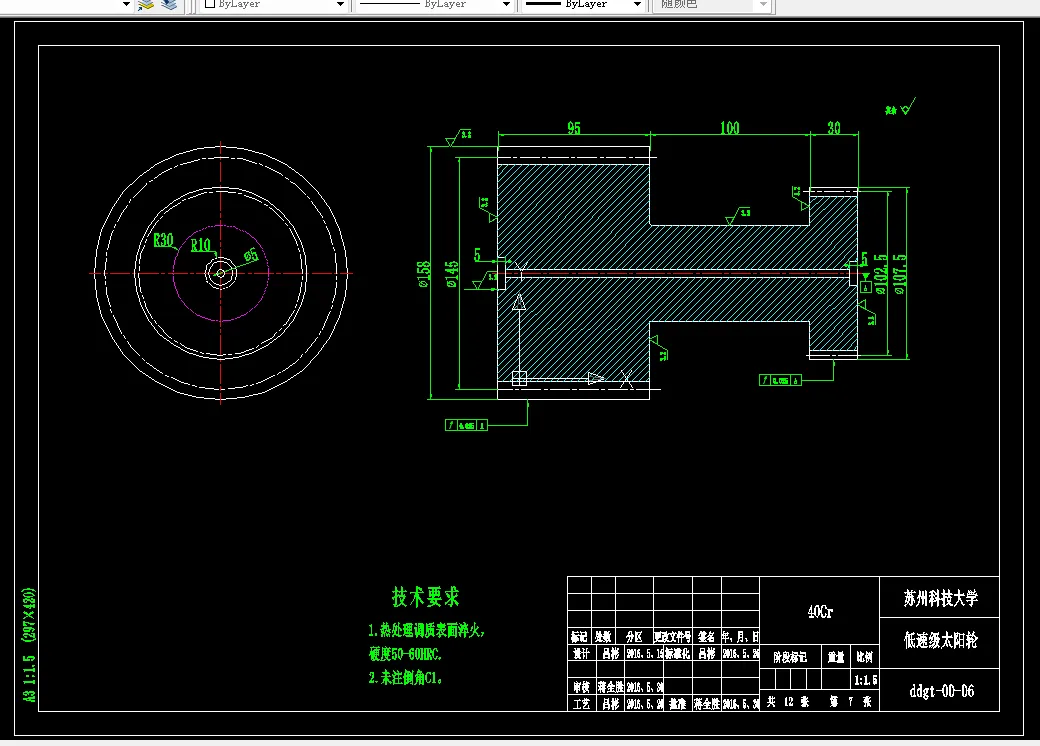Select the ø102.5 diameter dimension
The height and width of the screenshot is (746, 1040).
(x=880, y=274)
